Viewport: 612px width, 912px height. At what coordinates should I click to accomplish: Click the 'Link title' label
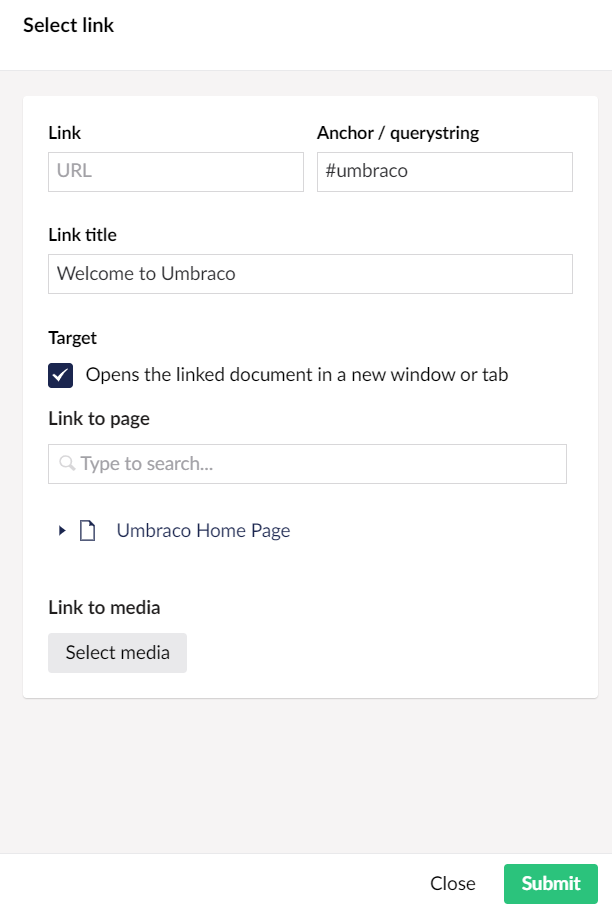(82, 235)
